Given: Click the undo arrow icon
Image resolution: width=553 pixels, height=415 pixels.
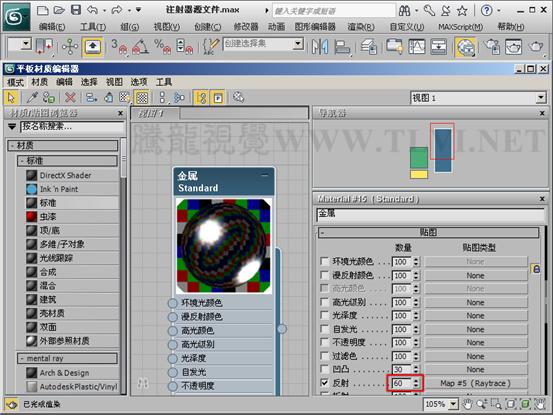Looking at the screenshot, I should [92, 10].
